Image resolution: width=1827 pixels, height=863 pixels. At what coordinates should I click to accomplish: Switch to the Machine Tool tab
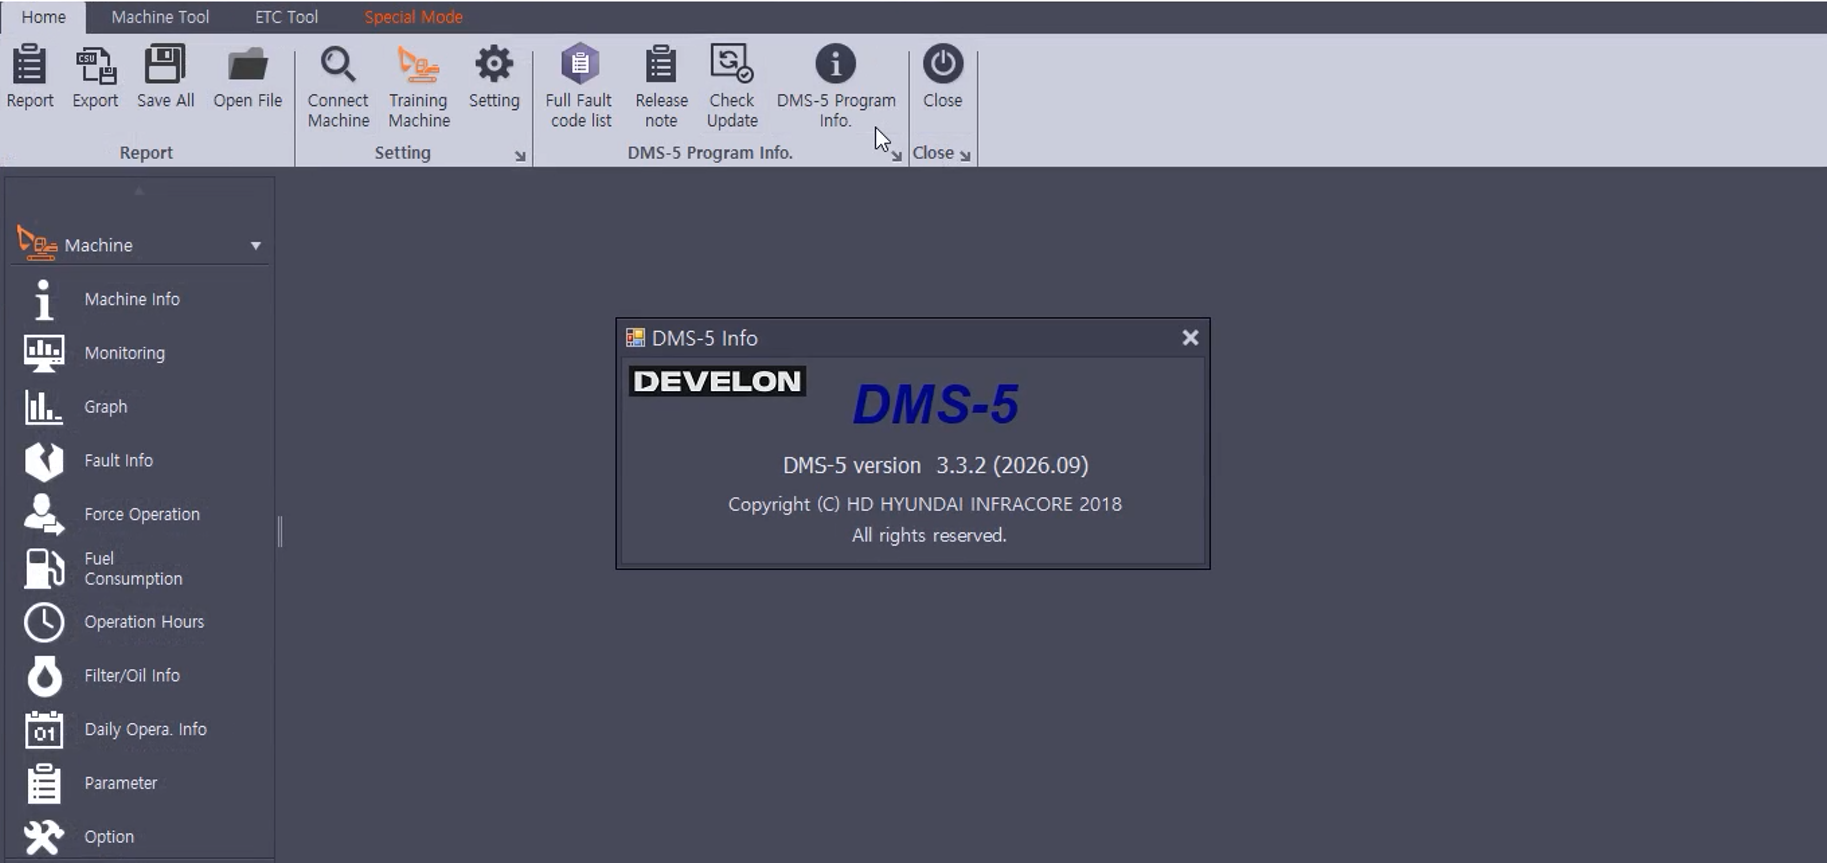click(160, 17)
